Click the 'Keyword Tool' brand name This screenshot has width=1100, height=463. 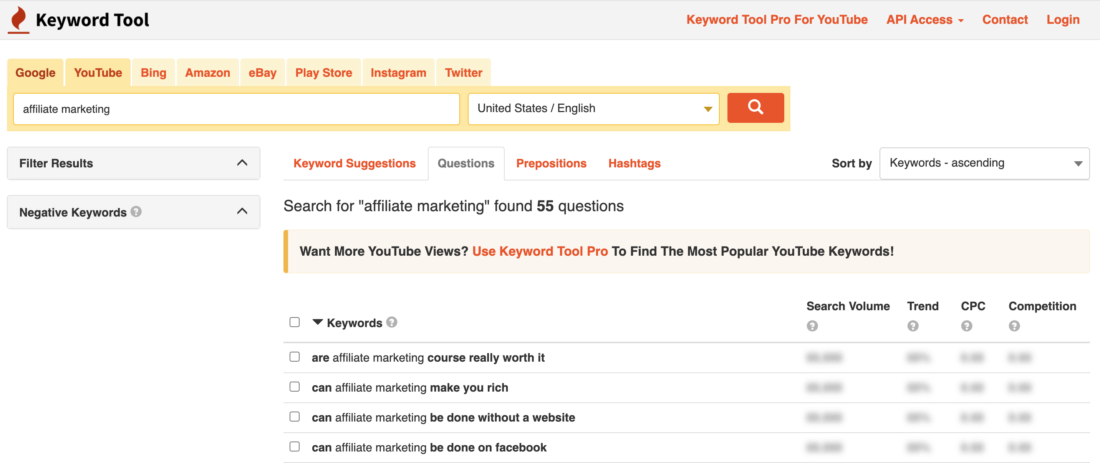(93, 20)
